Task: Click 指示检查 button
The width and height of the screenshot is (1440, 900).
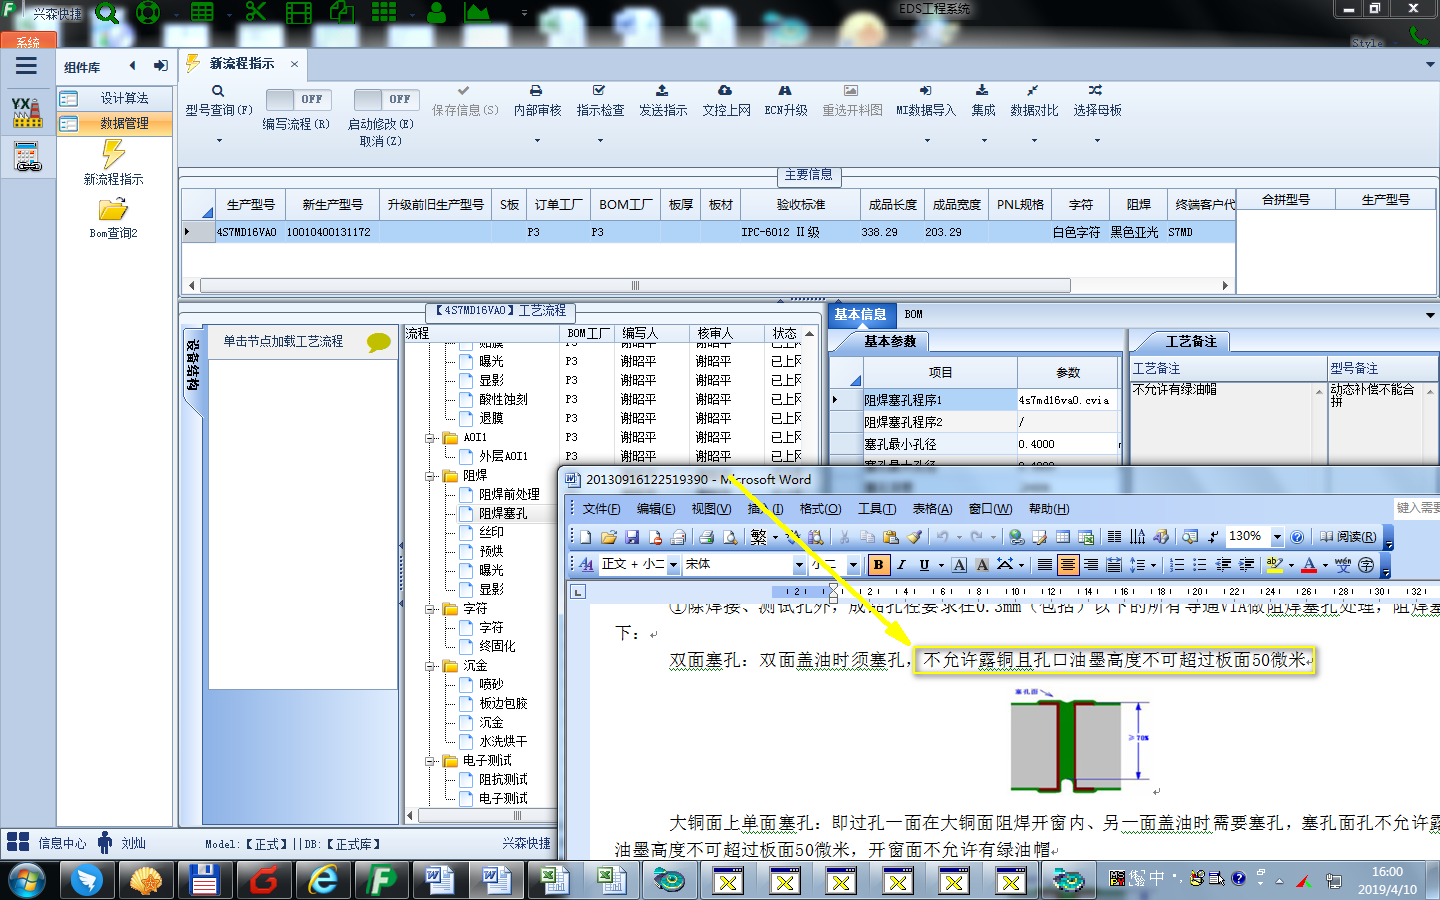Action: point(600,101)
